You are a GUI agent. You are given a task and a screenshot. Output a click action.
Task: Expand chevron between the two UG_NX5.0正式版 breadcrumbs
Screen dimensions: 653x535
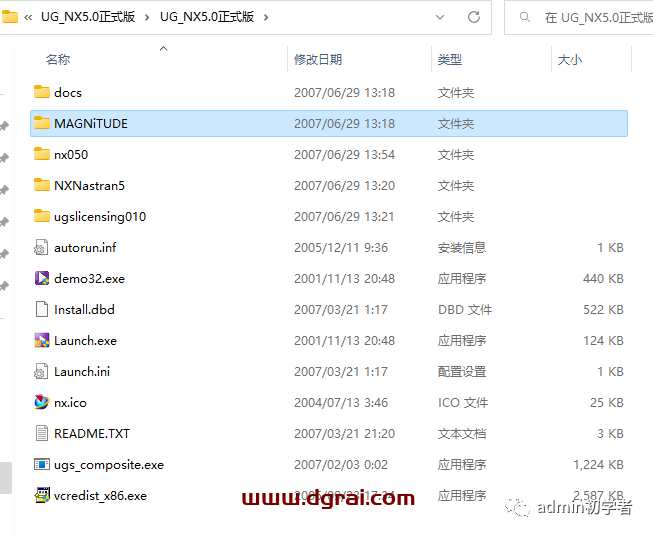pos(147,17)
